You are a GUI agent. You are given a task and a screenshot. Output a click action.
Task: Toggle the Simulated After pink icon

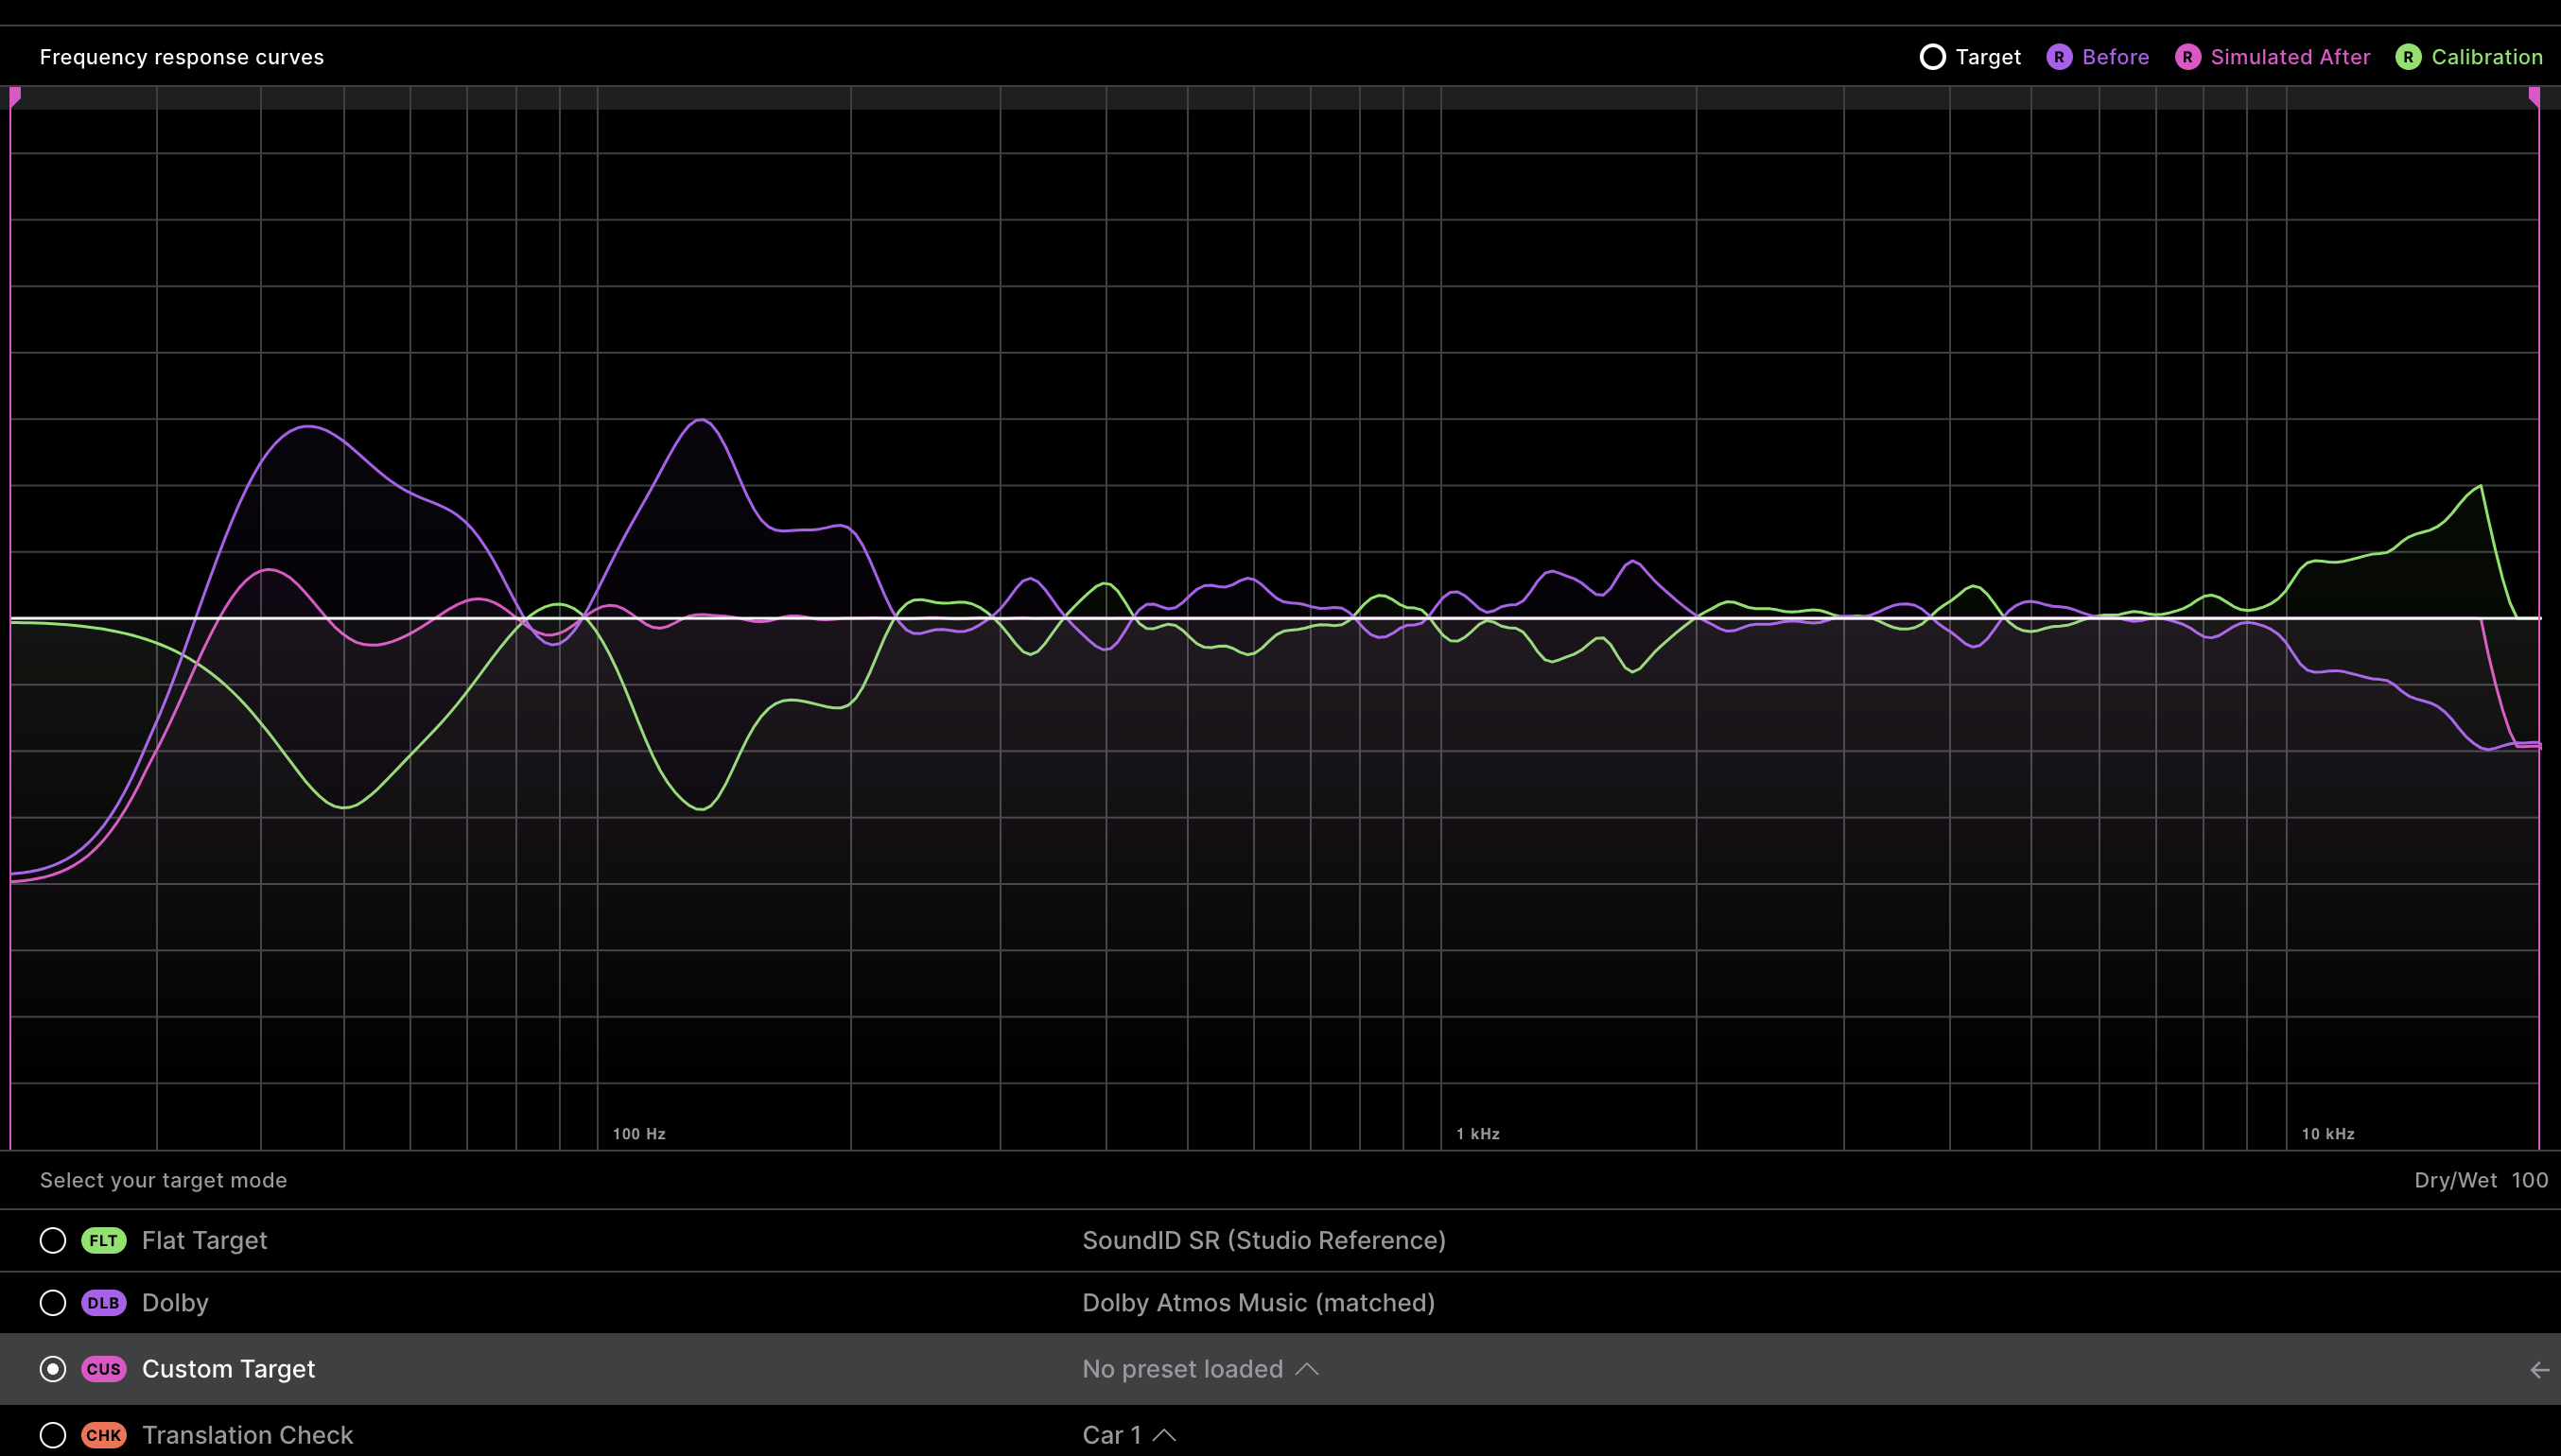tap(2187, 57)
